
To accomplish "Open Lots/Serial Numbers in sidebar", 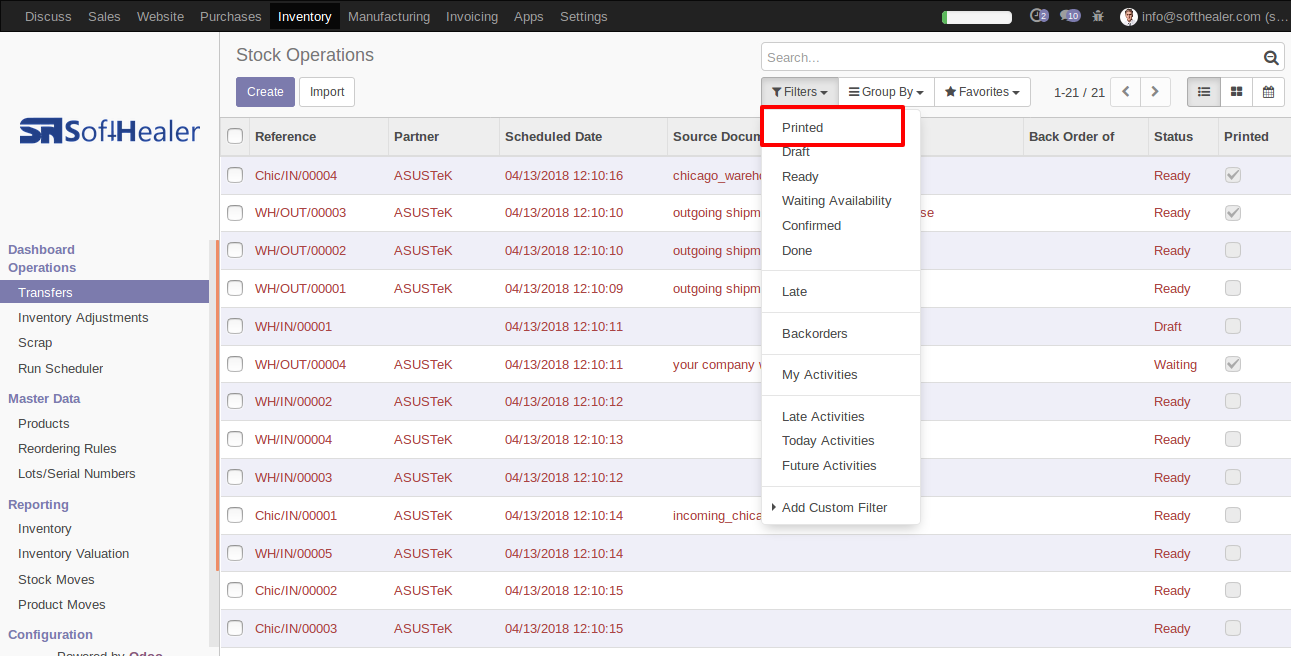I will pyautogui.click(x=77, y=474).
